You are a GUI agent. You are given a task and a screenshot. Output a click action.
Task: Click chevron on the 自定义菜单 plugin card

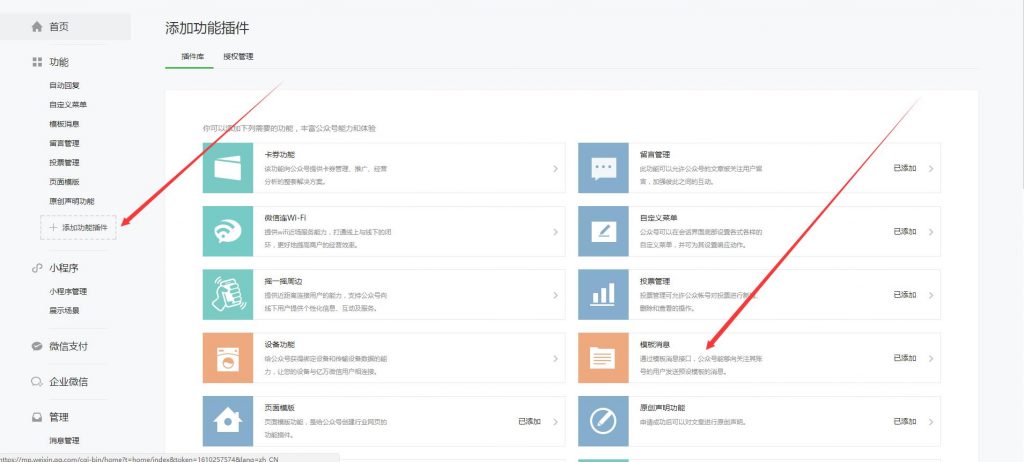pos(931,232)
